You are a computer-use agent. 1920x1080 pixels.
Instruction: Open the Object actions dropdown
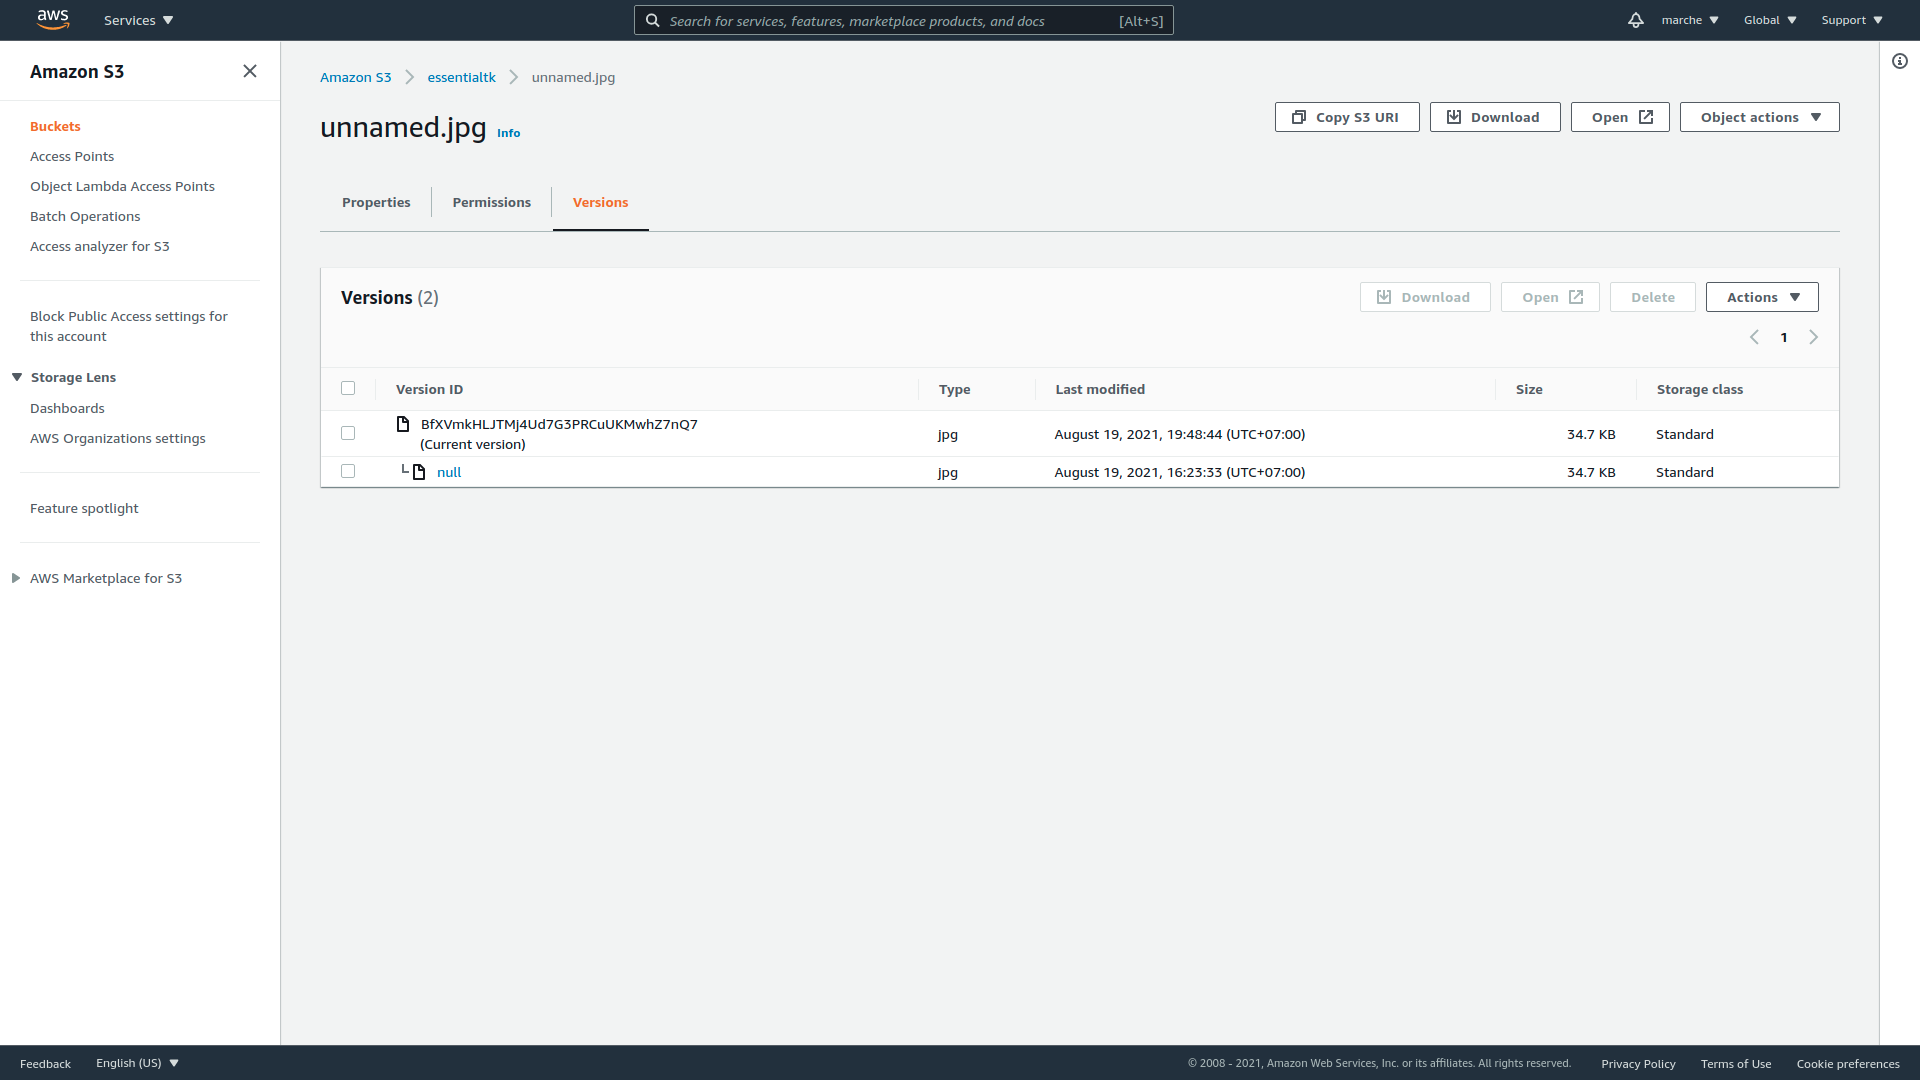[1758, 117]
